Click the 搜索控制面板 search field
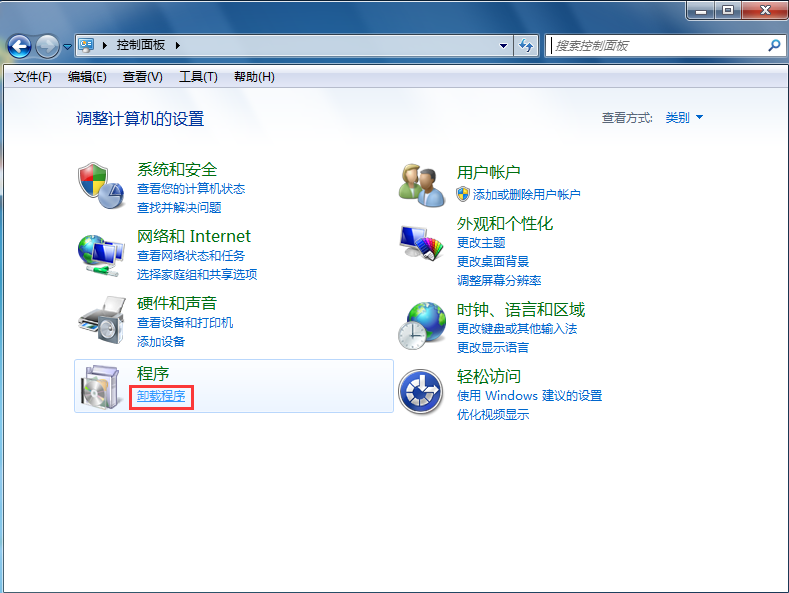789x593 pixels. click(658, 46)
